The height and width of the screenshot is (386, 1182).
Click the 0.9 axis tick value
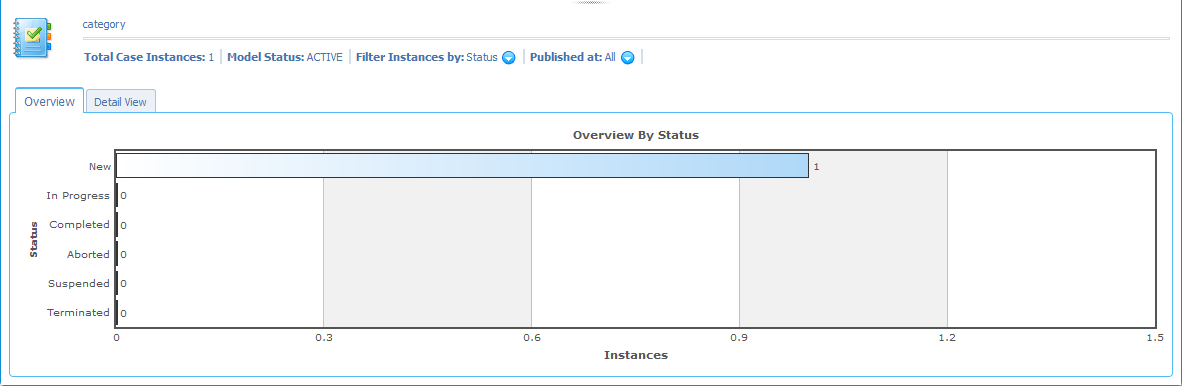[740, 339]
